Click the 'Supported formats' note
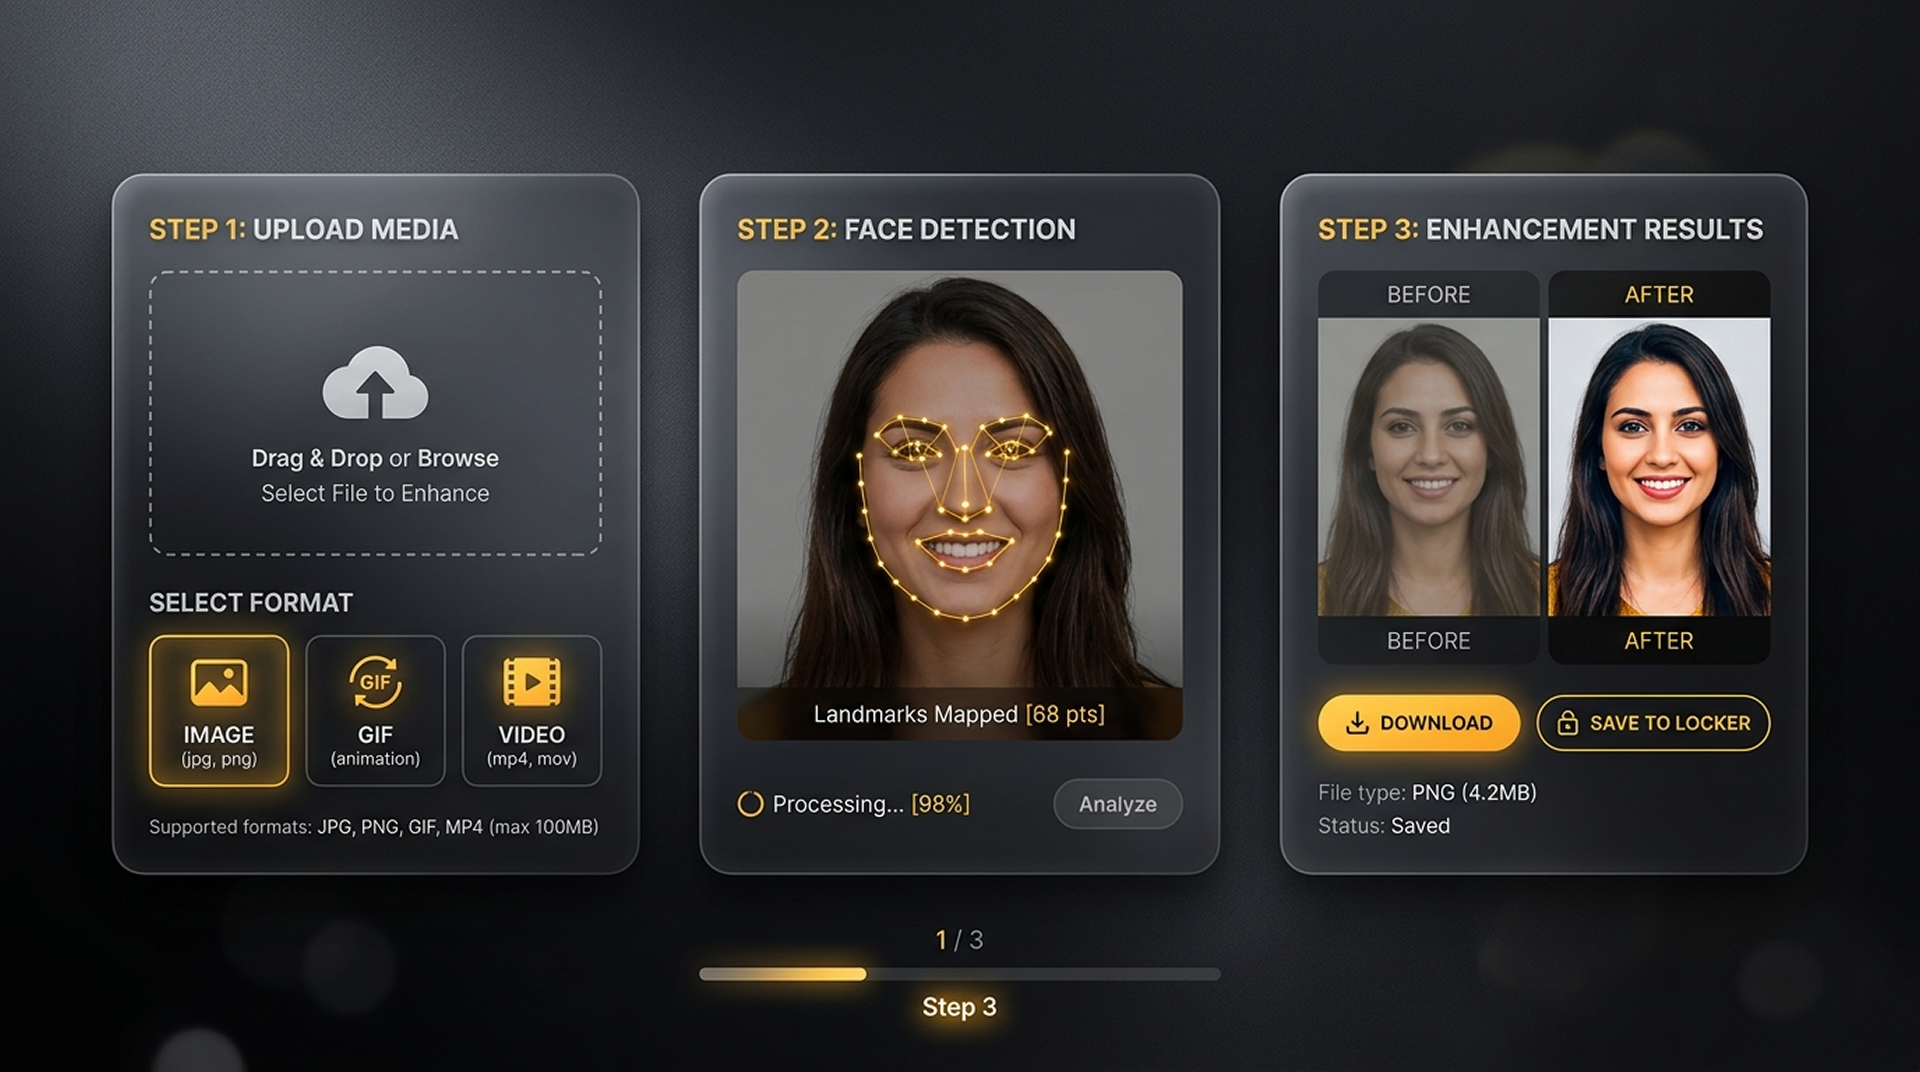Screen dimensions: 1920x1072 (374, 827)
